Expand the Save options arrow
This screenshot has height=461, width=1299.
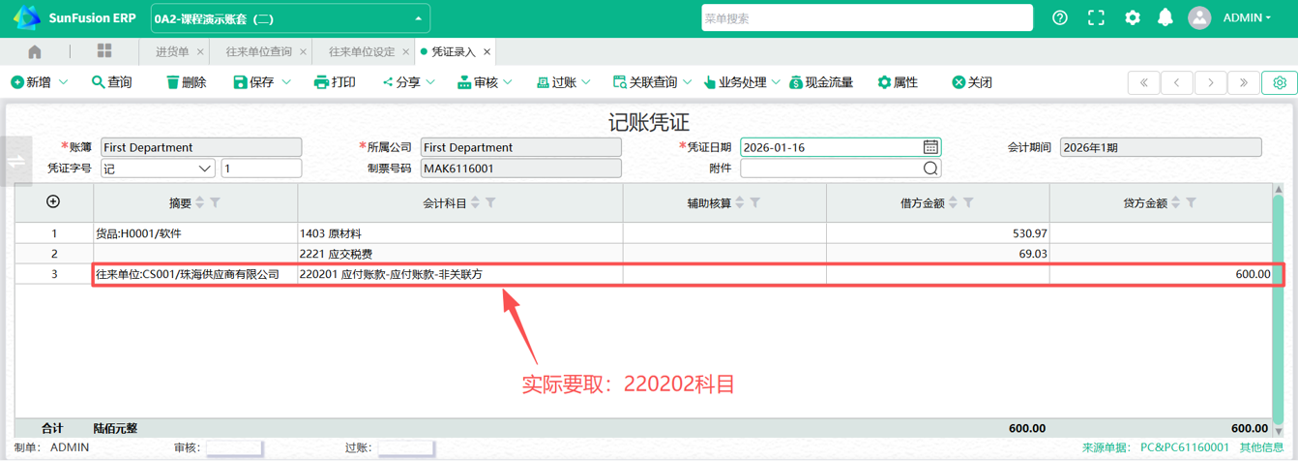[287, 82]
